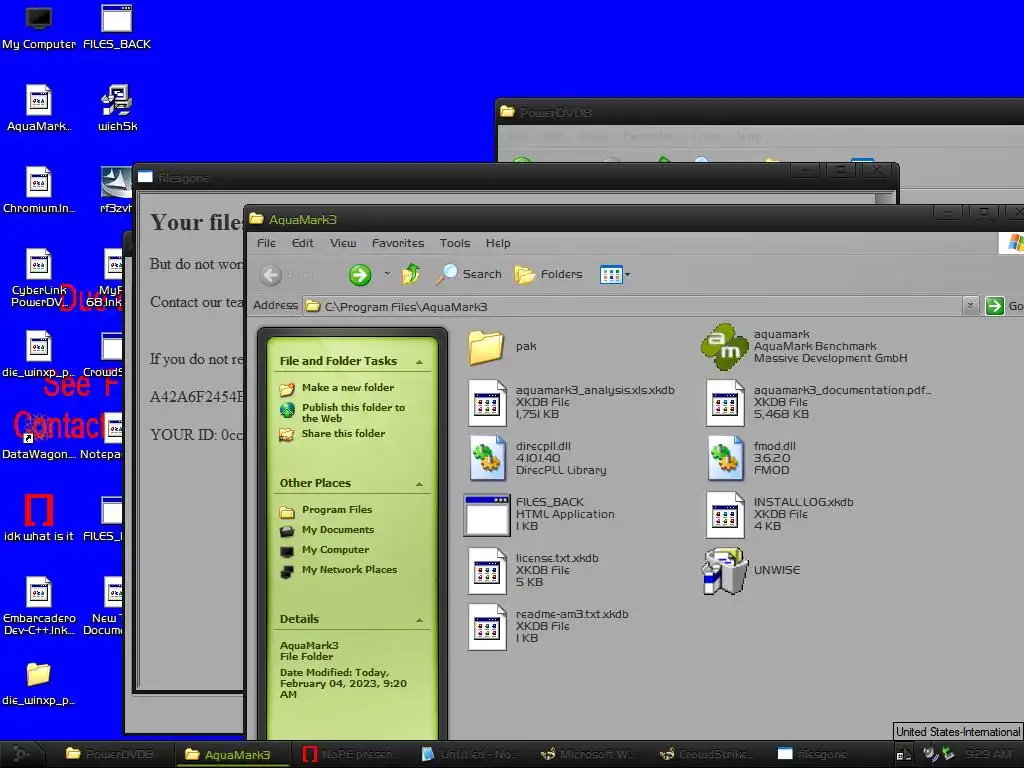The width and height of the screenshot is (1024, 768).
Task: Open the Tools menu
Action: pos(455,243)
